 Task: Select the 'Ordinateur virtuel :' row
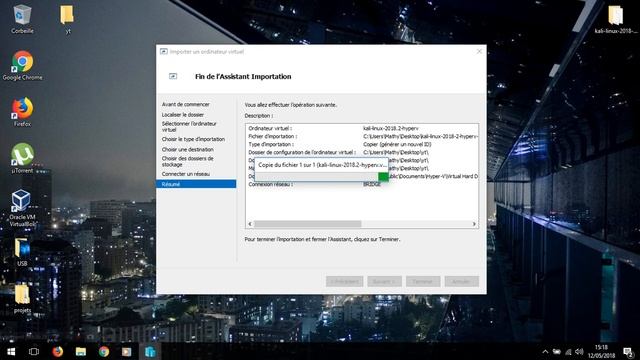(x=362, y=128)
